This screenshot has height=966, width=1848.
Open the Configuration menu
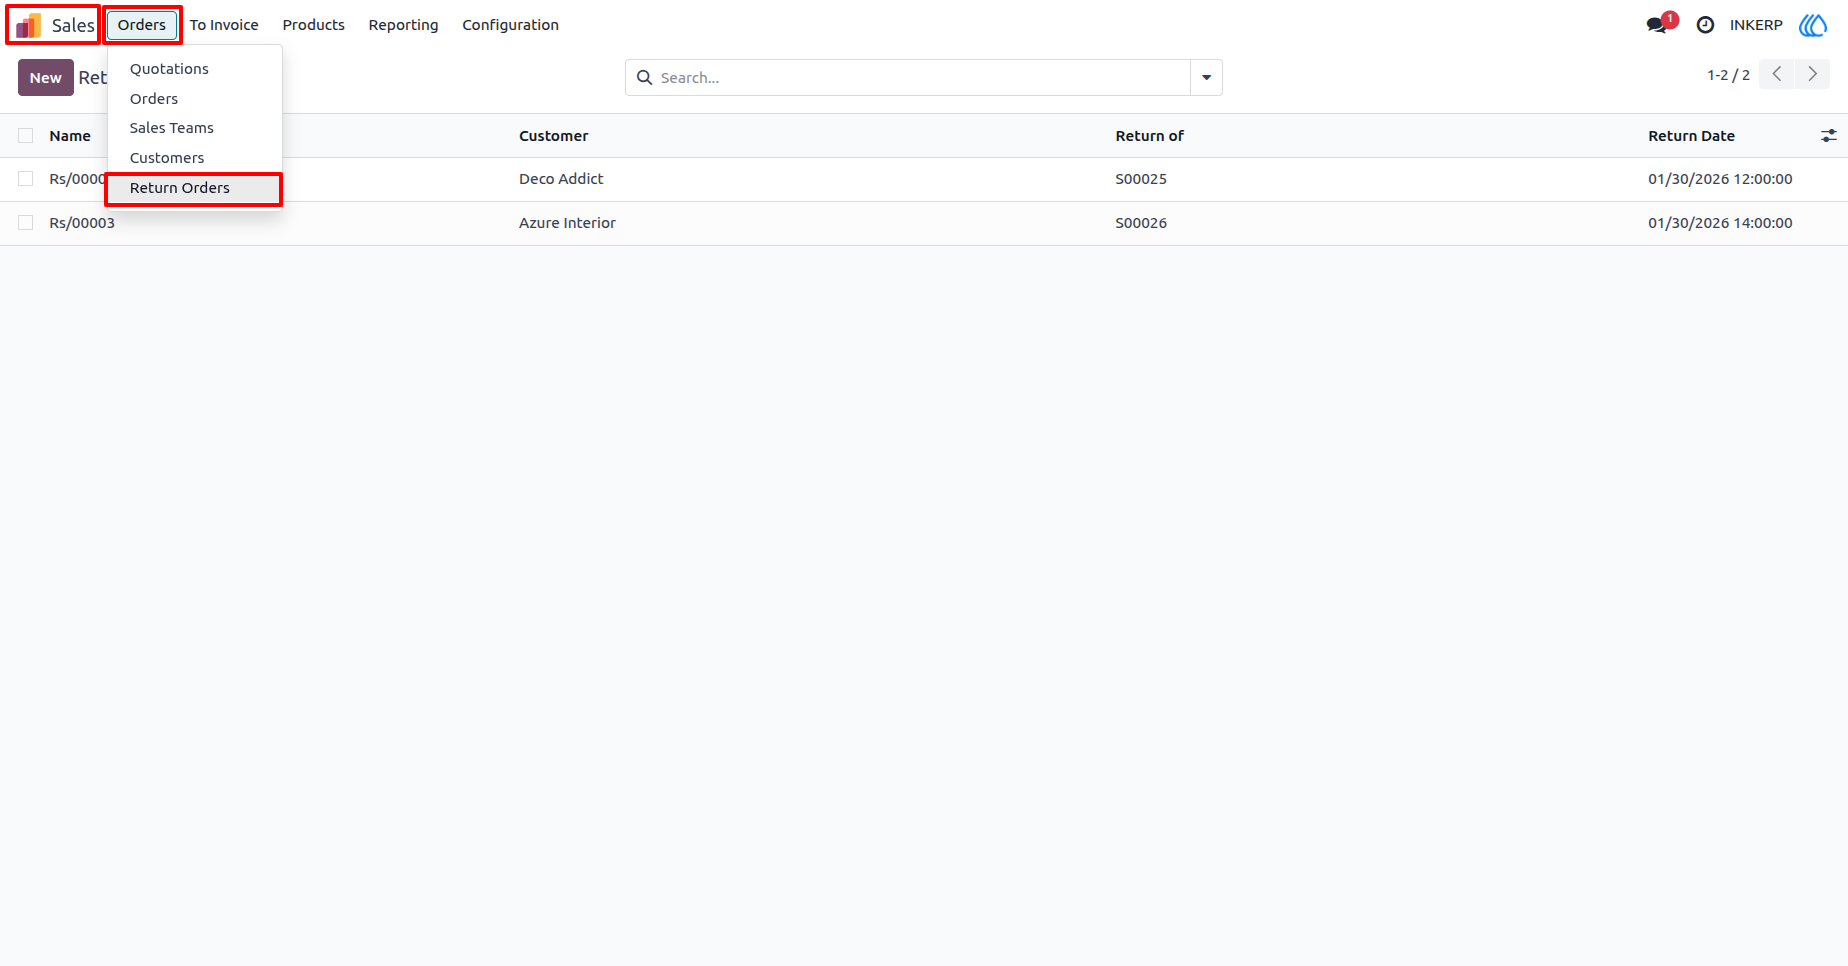(510, 25)
